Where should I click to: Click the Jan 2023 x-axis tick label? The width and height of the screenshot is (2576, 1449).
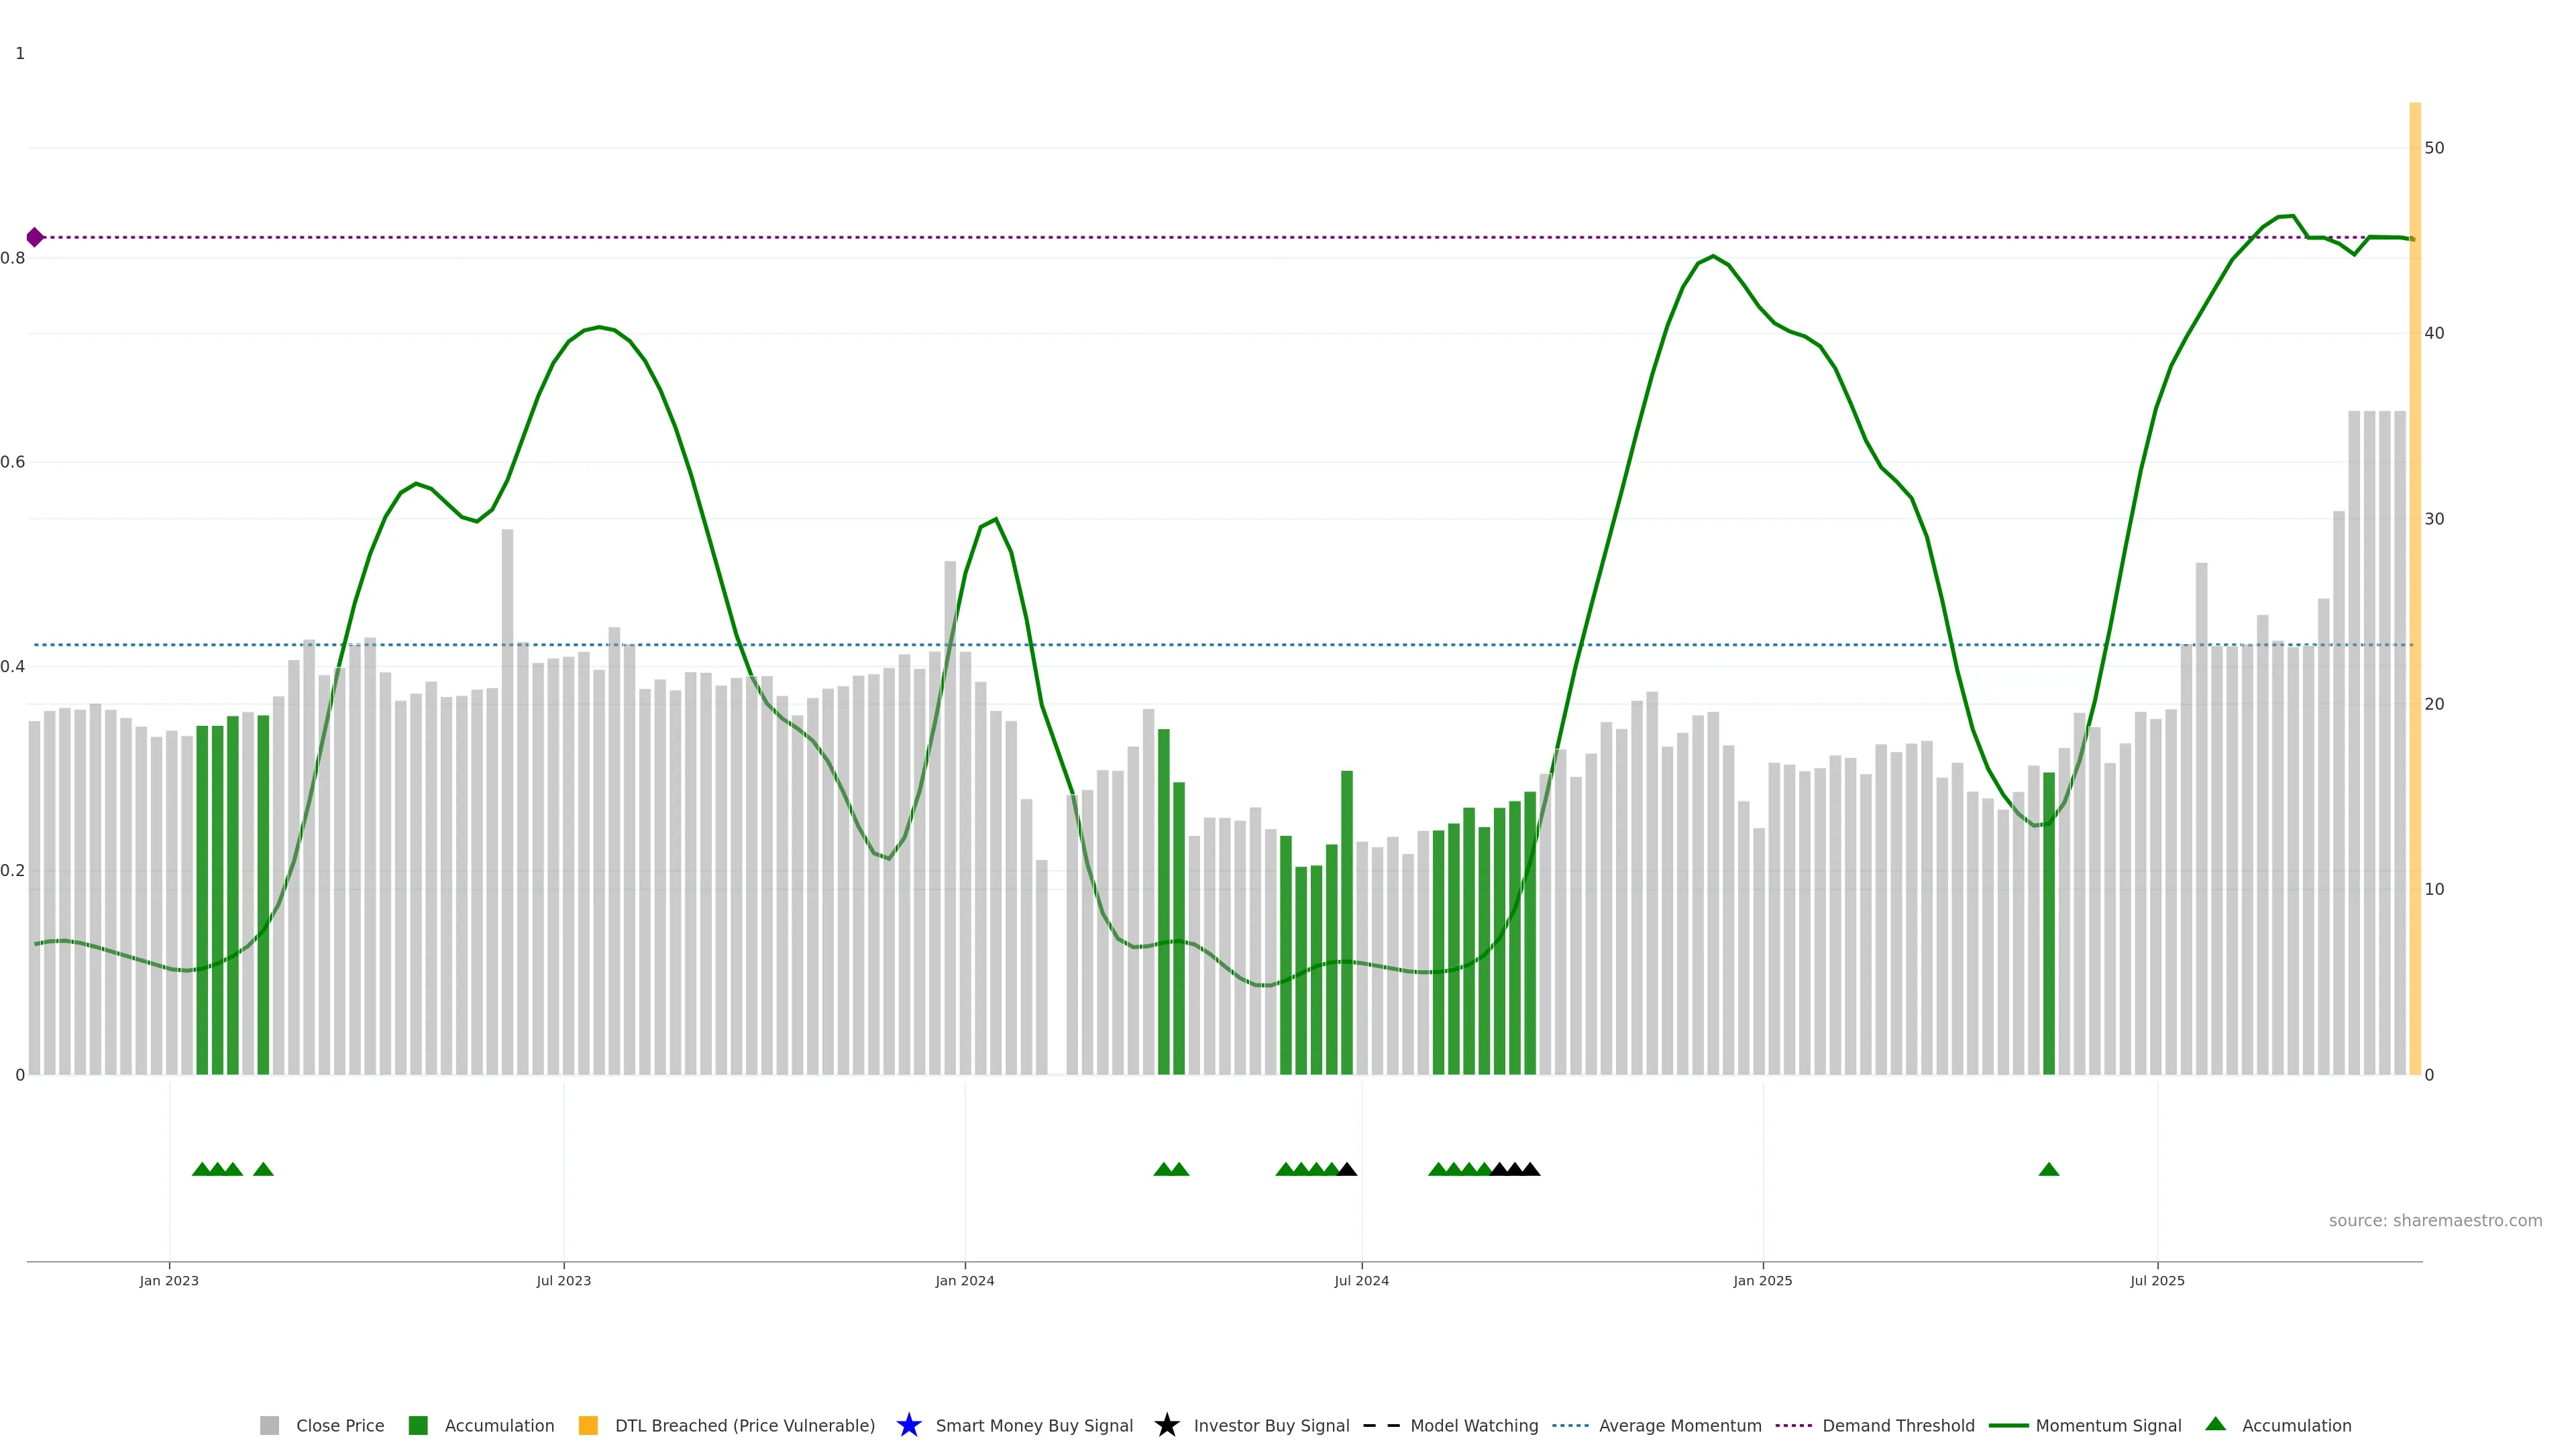coord(169,1281)
